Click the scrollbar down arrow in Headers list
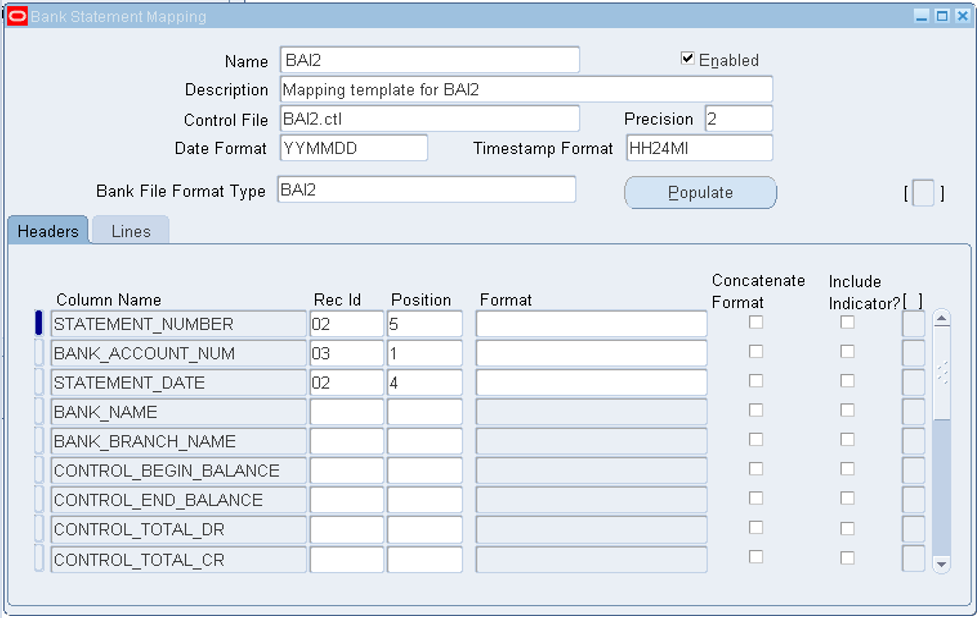Screen dimensions: 980x618 pos(941,563)
